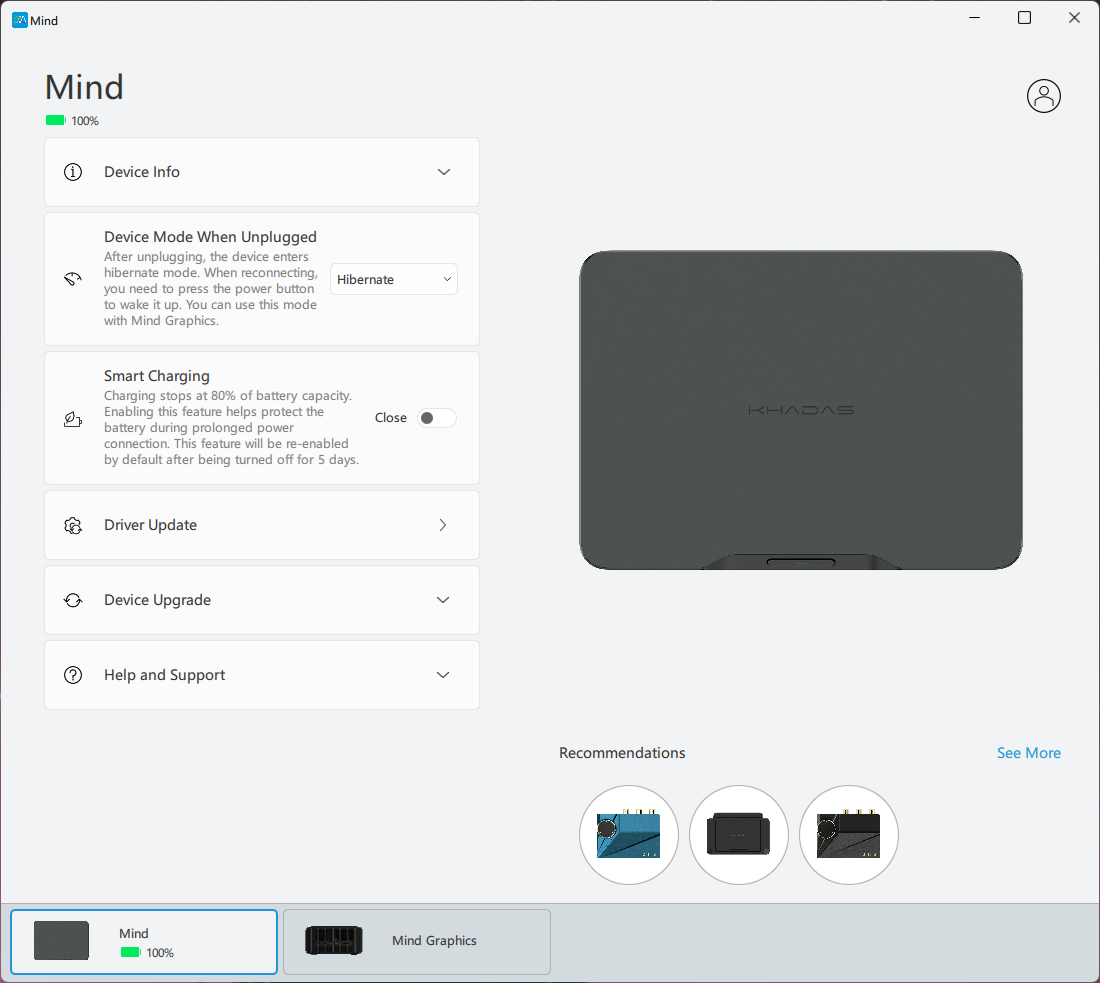Viewport: 1100px width, 983px height.
Task: Click the Device Info circled-i icon
Action: (73, 172)
